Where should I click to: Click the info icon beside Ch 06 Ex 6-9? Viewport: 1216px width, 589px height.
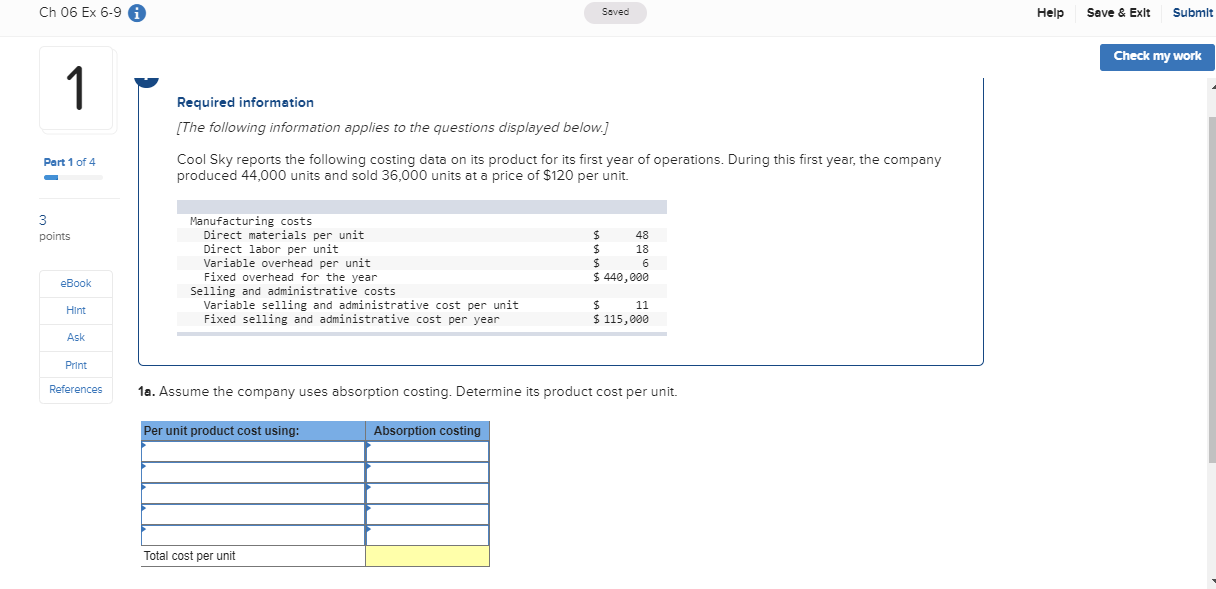135,13
